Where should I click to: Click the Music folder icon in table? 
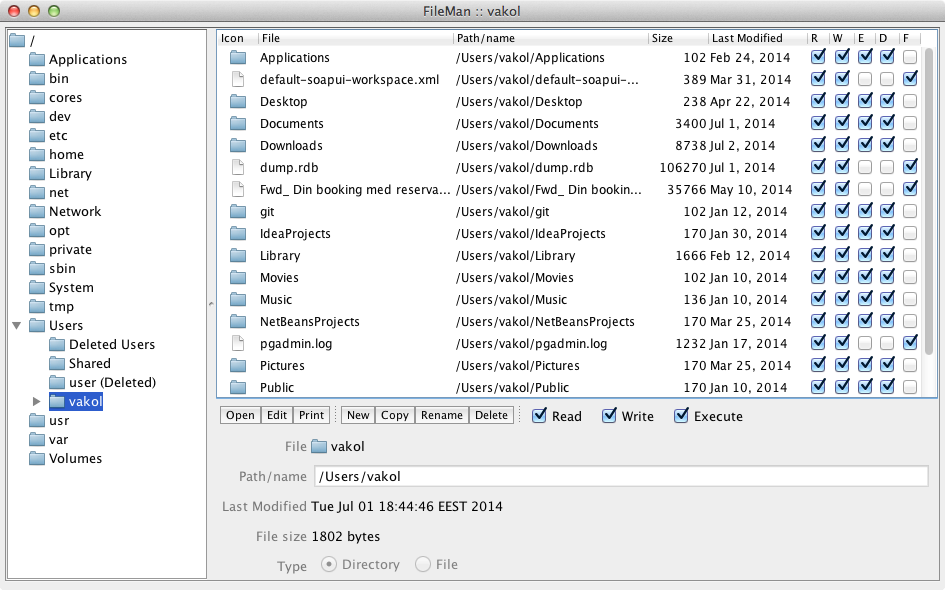point(238,300)
